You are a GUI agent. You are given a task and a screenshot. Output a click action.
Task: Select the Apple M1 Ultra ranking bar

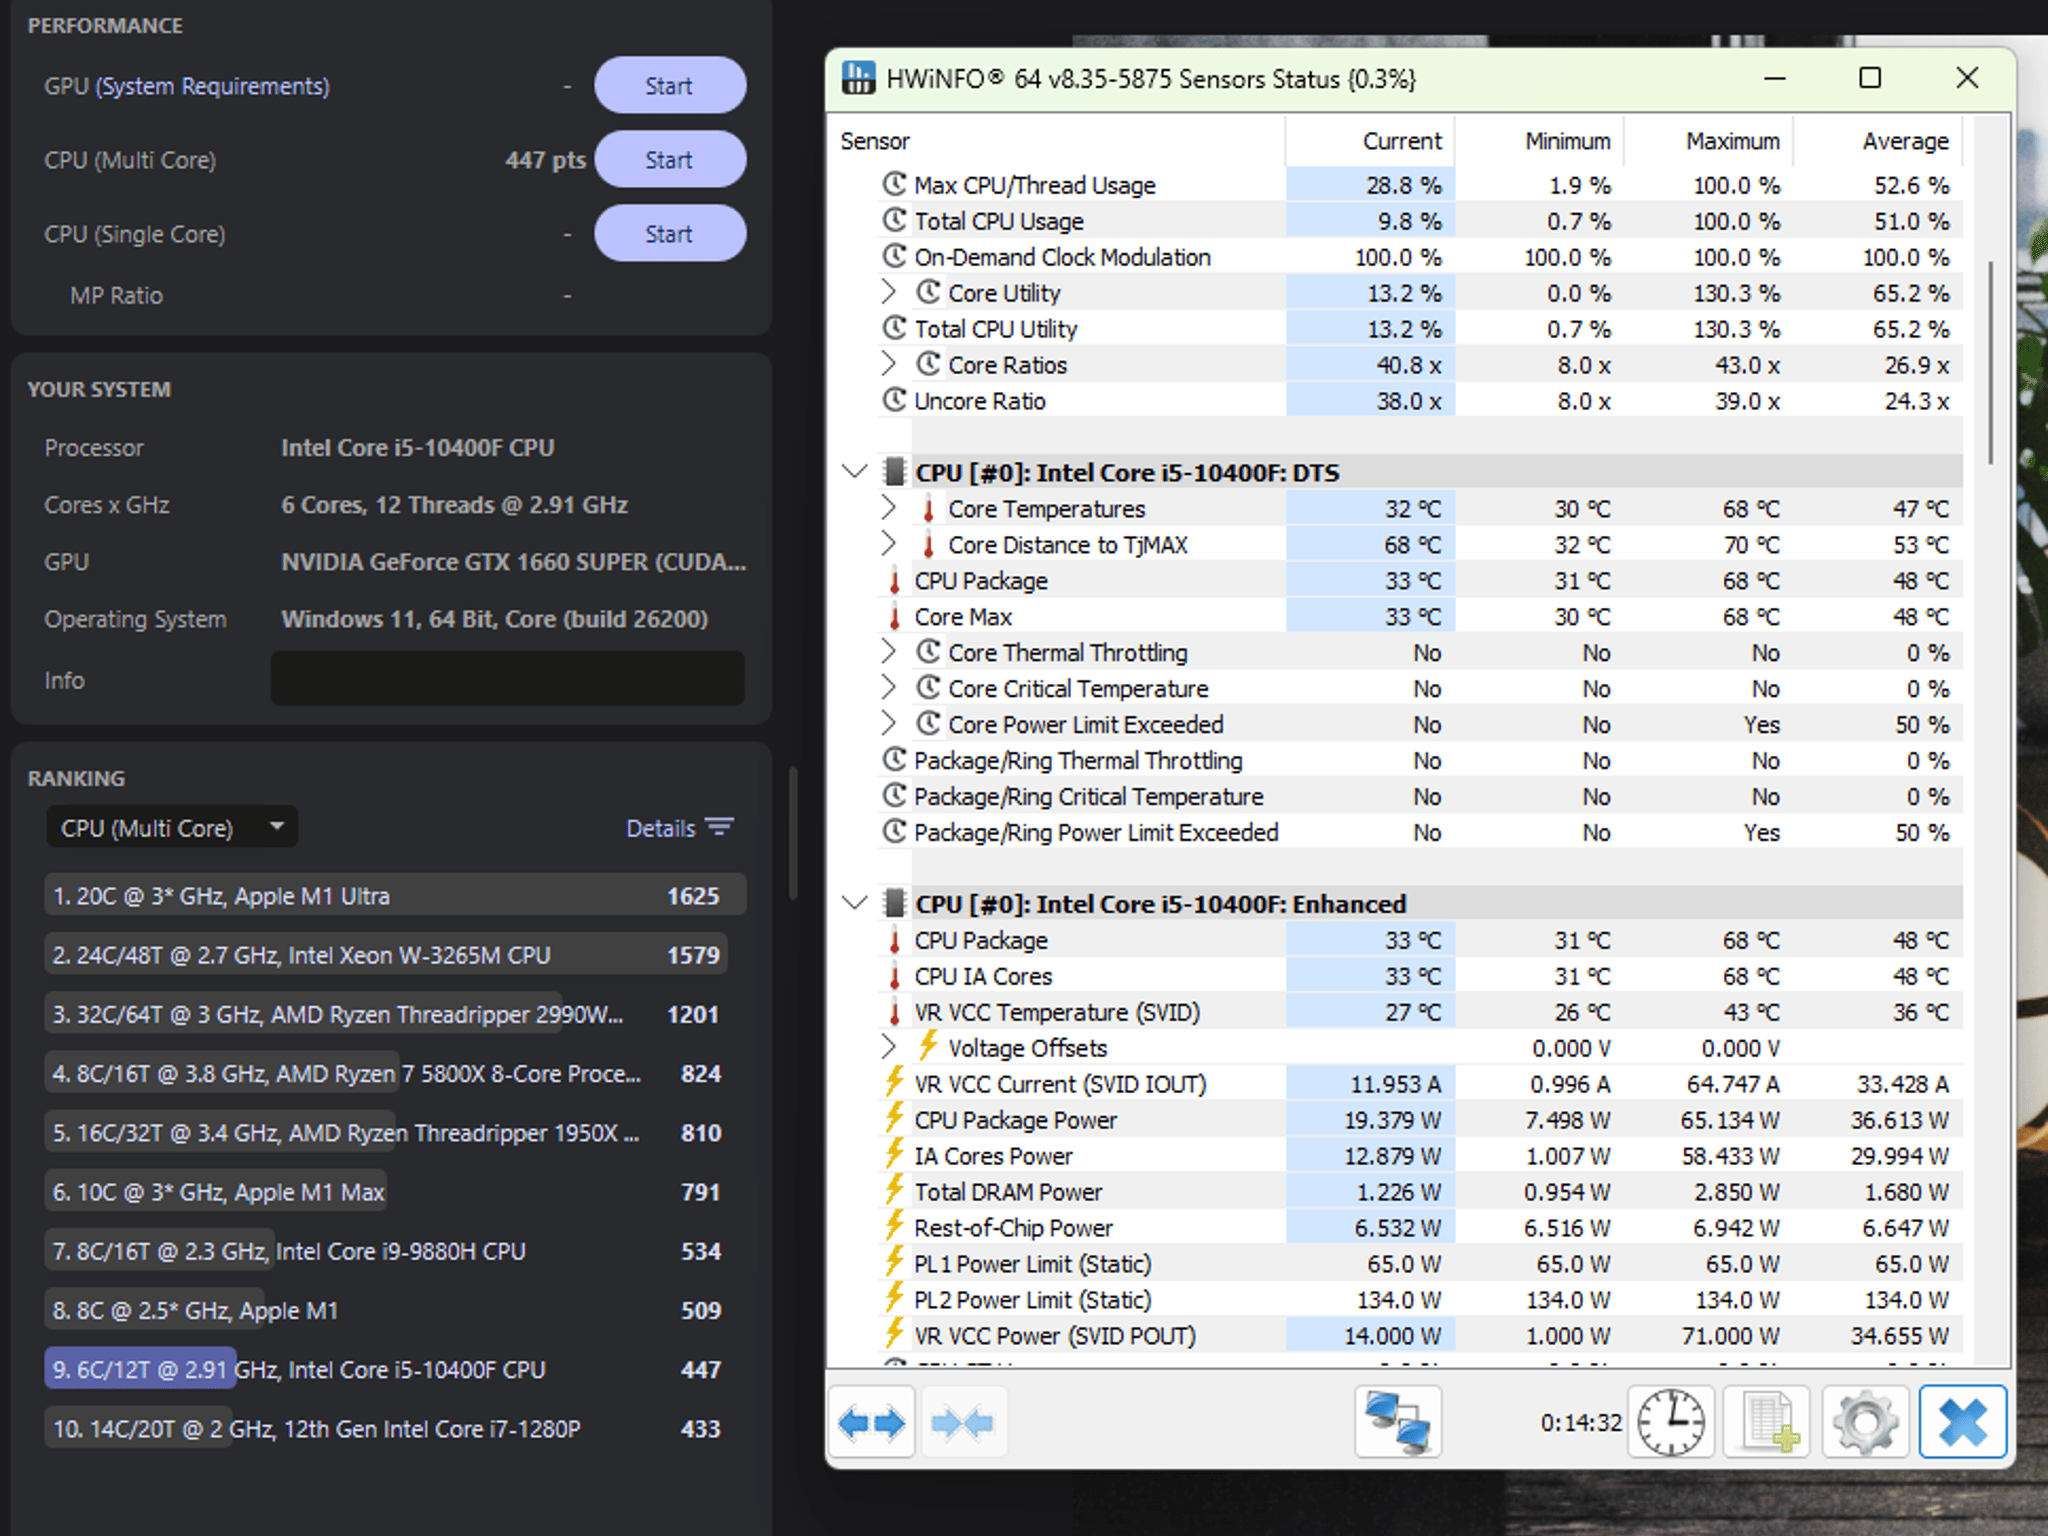point(395,895)
